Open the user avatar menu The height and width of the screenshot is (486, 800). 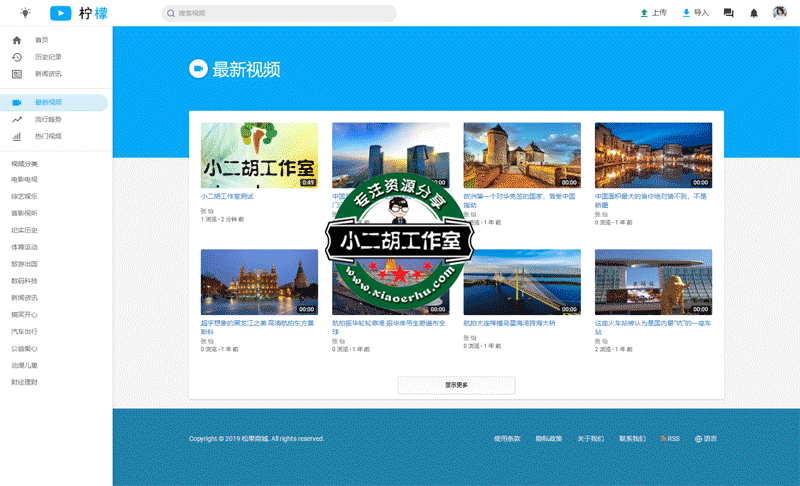(780, 13)
